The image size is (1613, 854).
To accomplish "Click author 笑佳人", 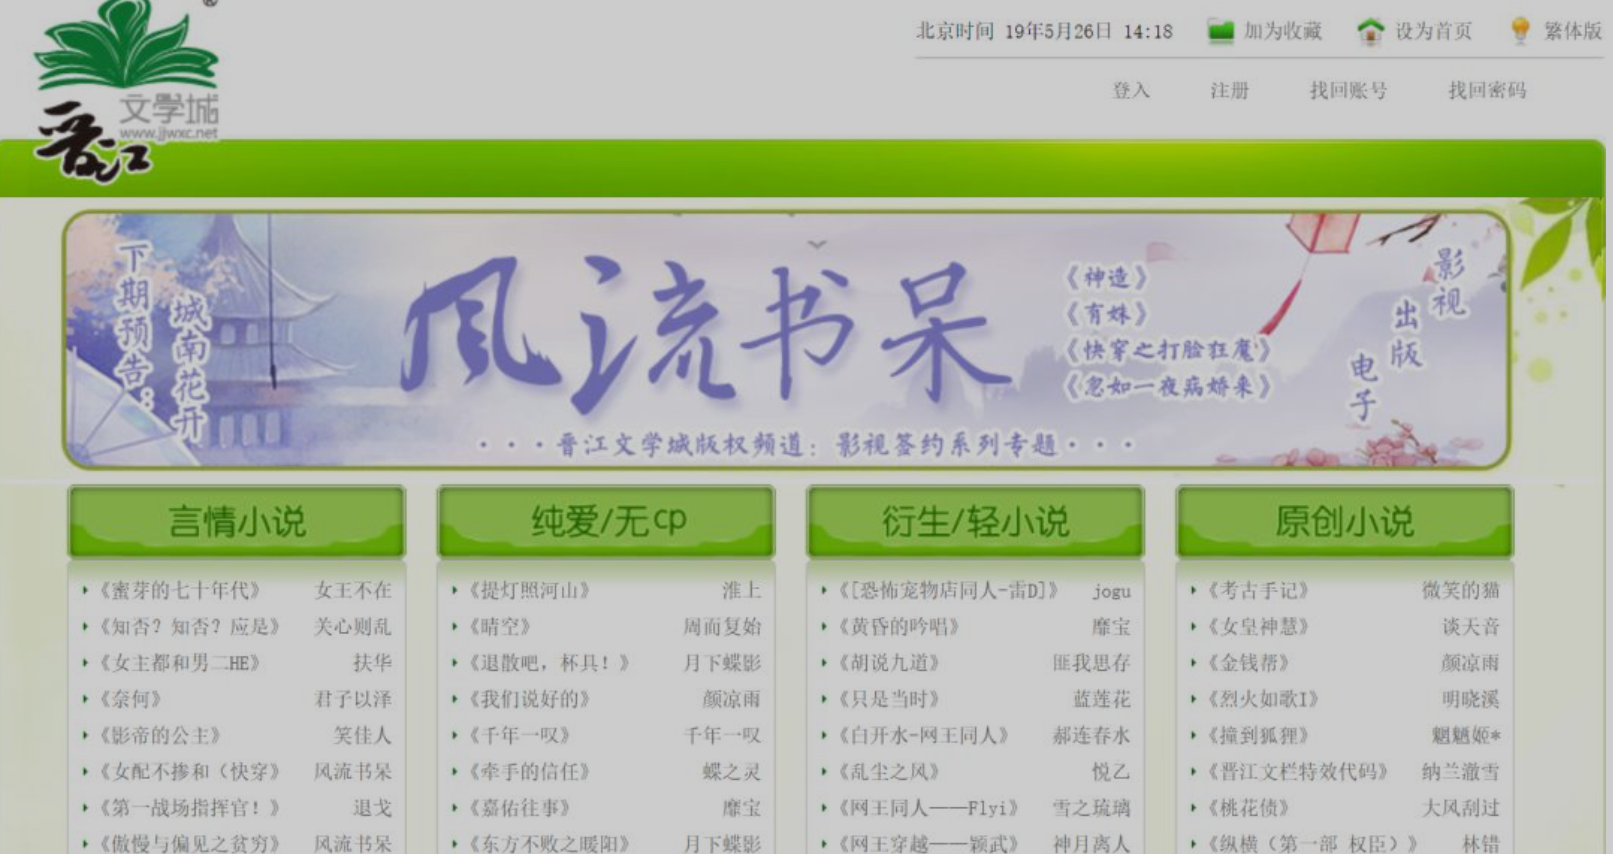I will click(362, 735).
